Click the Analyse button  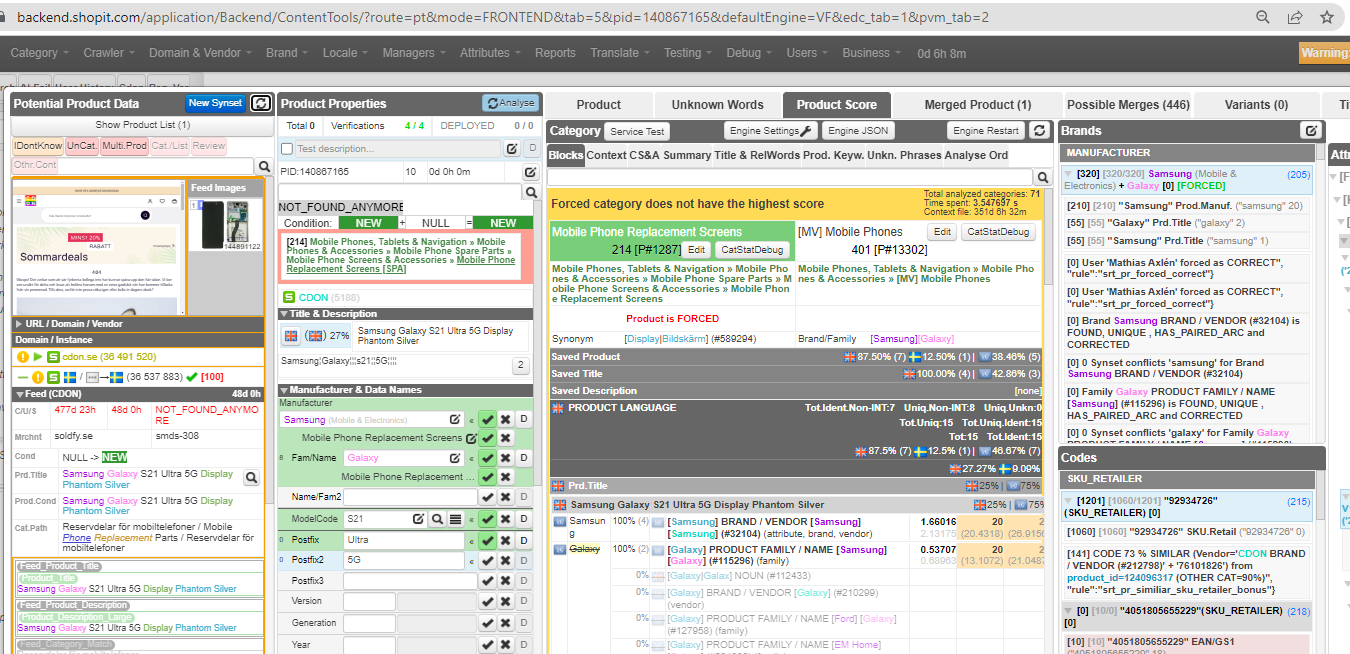click(x=510, y=103)
